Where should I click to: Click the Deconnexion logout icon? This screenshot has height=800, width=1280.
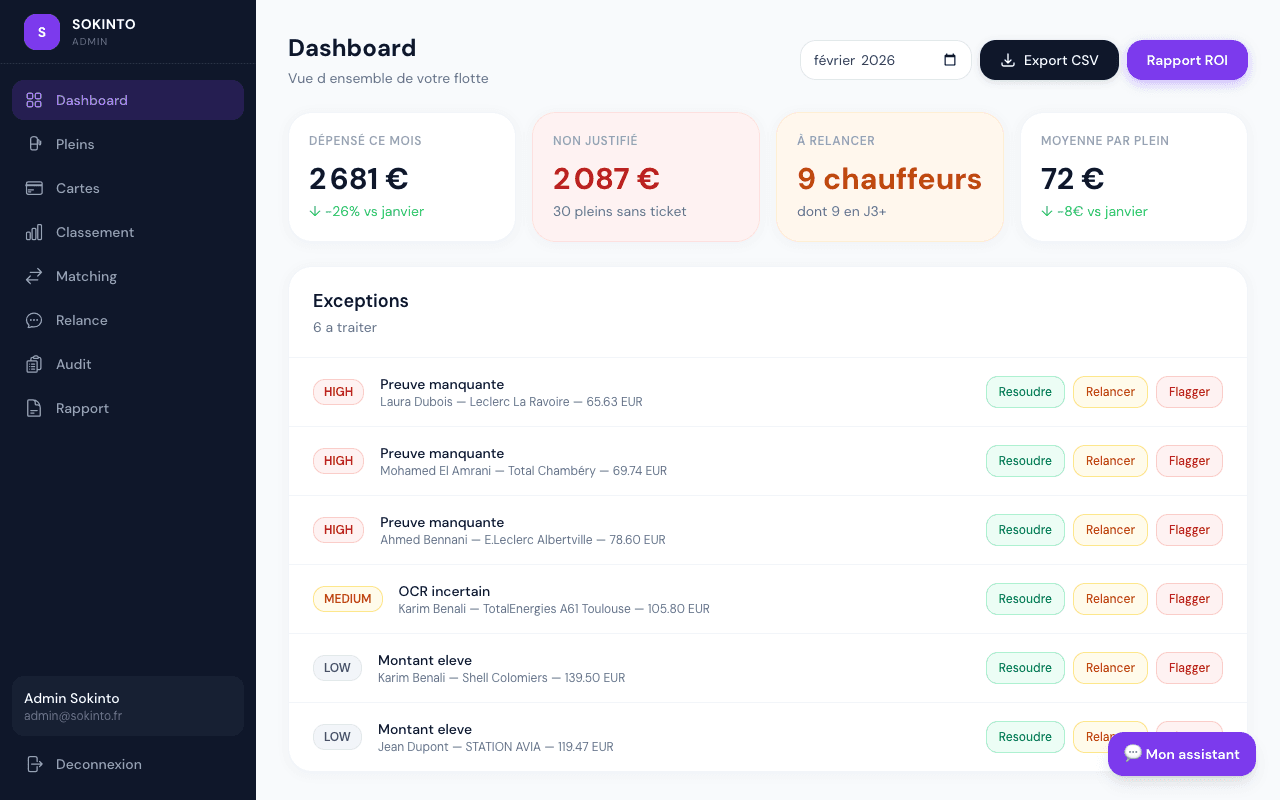[x=34, y=764]
